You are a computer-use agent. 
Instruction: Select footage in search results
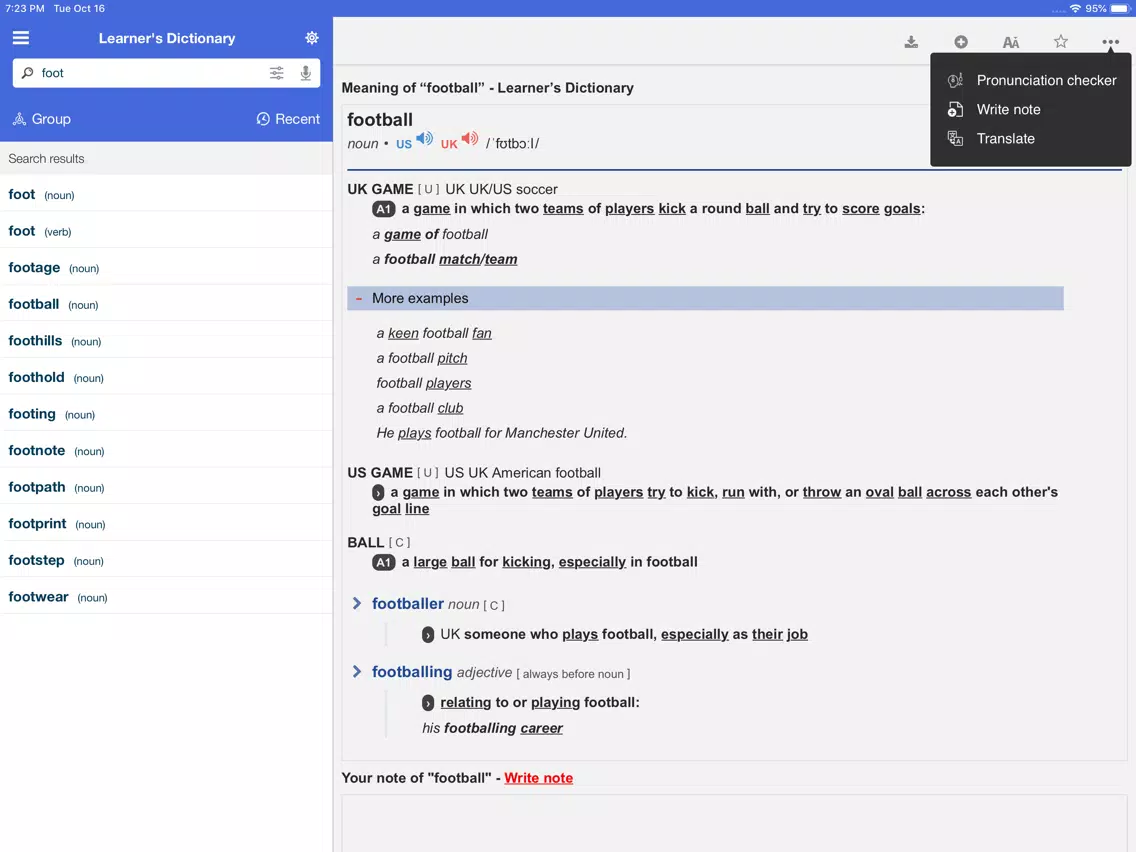167,267
